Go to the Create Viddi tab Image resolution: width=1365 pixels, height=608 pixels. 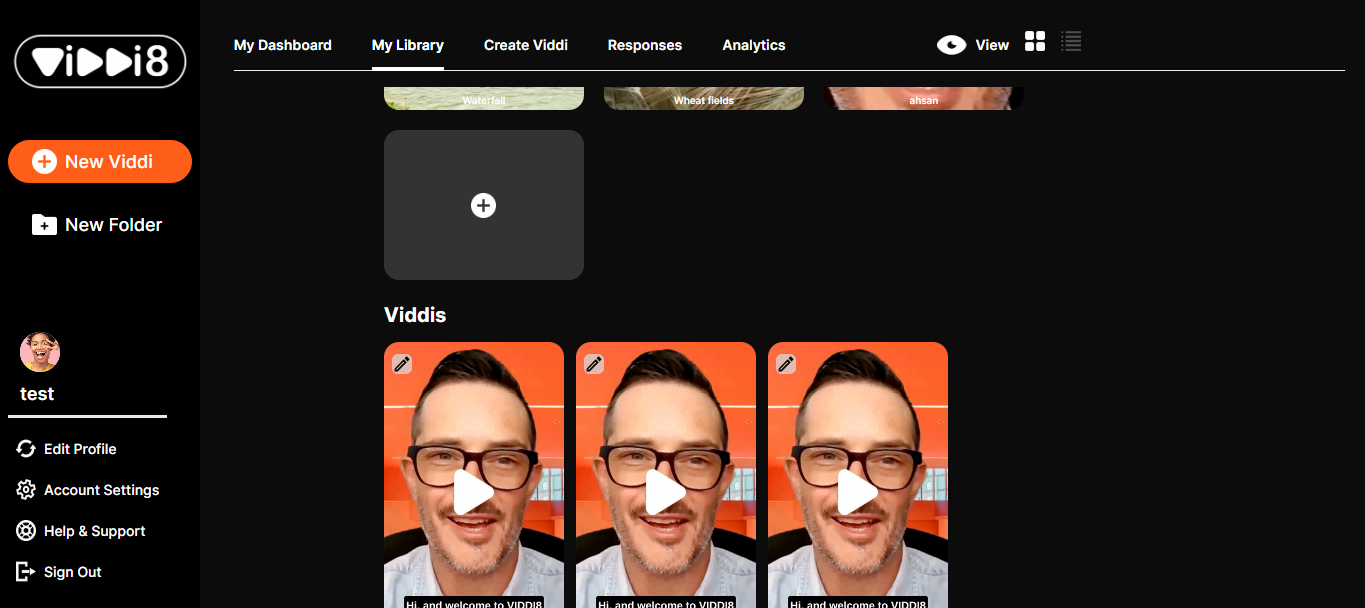tap(526, 45)
